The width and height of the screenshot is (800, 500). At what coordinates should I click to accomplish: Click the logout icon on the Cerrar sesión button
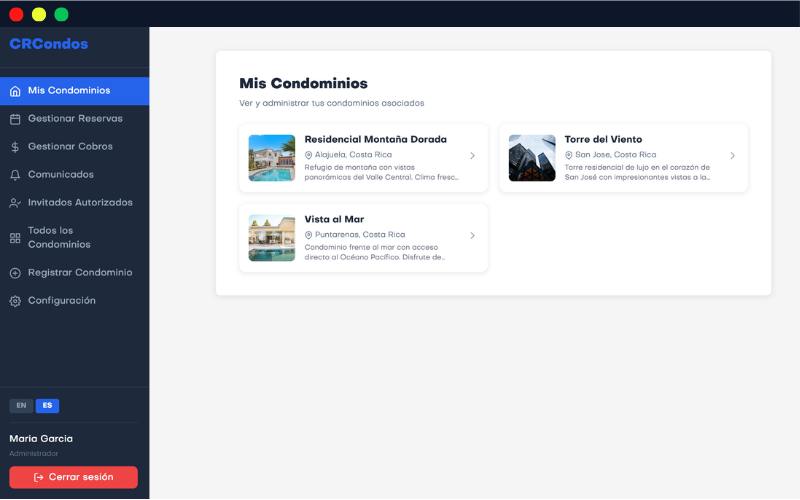(x=38, y=478)
